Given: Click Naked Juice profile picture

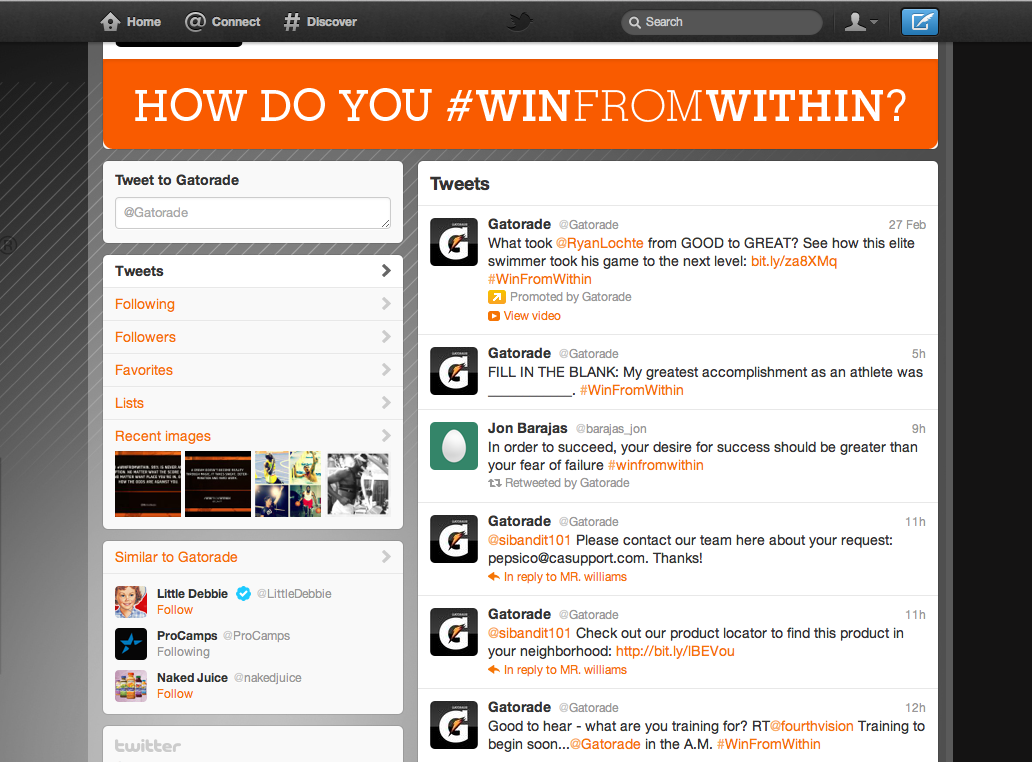Looking at the screenshot, I should (x=131, y=686).
